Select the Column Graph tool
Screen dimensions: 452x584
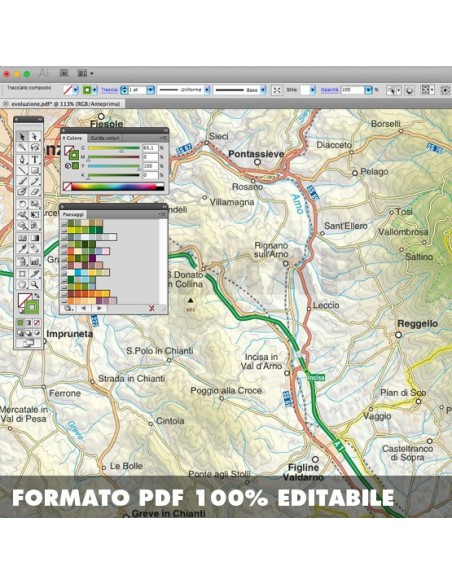pyautogui.click(x=35, y=261)
